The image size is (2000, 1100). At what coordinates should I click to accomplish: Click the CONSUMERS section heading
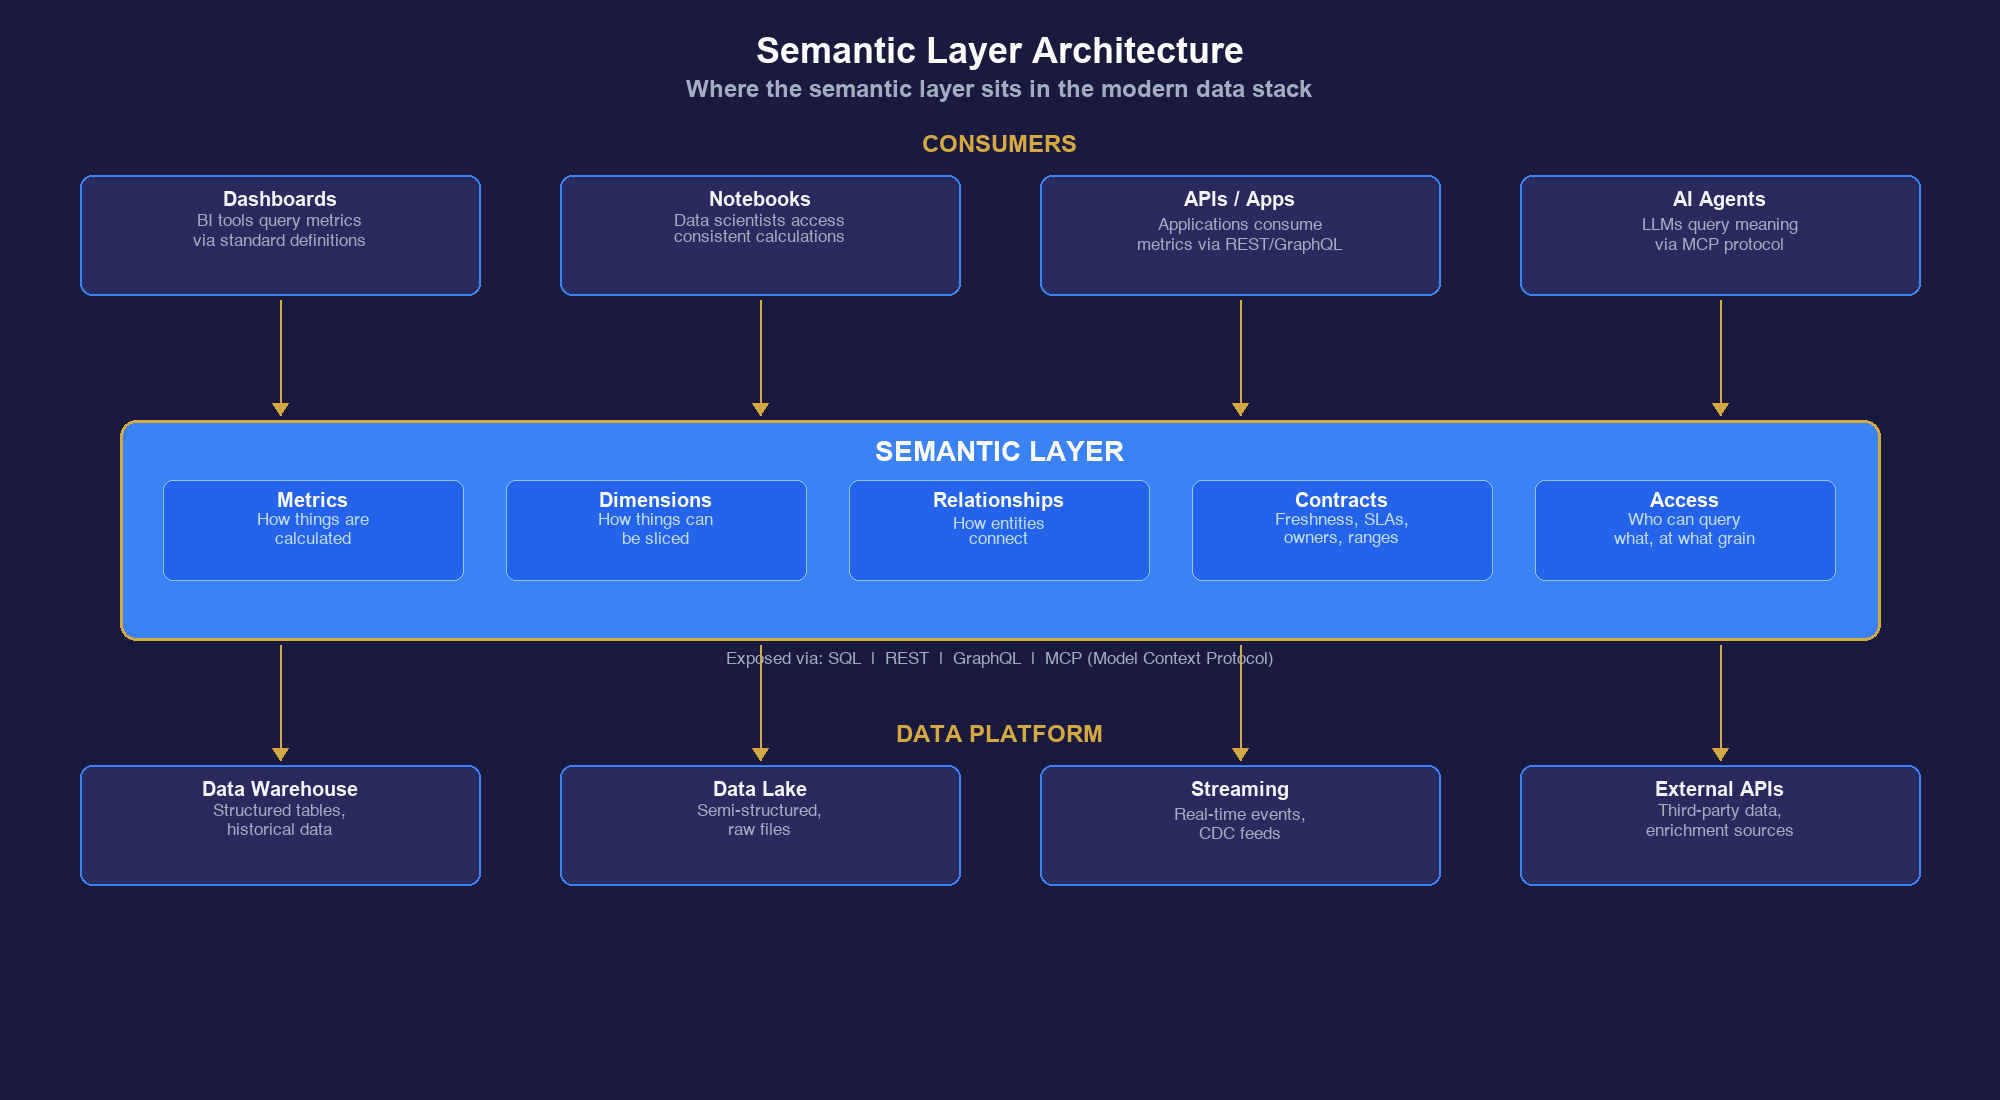pos(999,144)
